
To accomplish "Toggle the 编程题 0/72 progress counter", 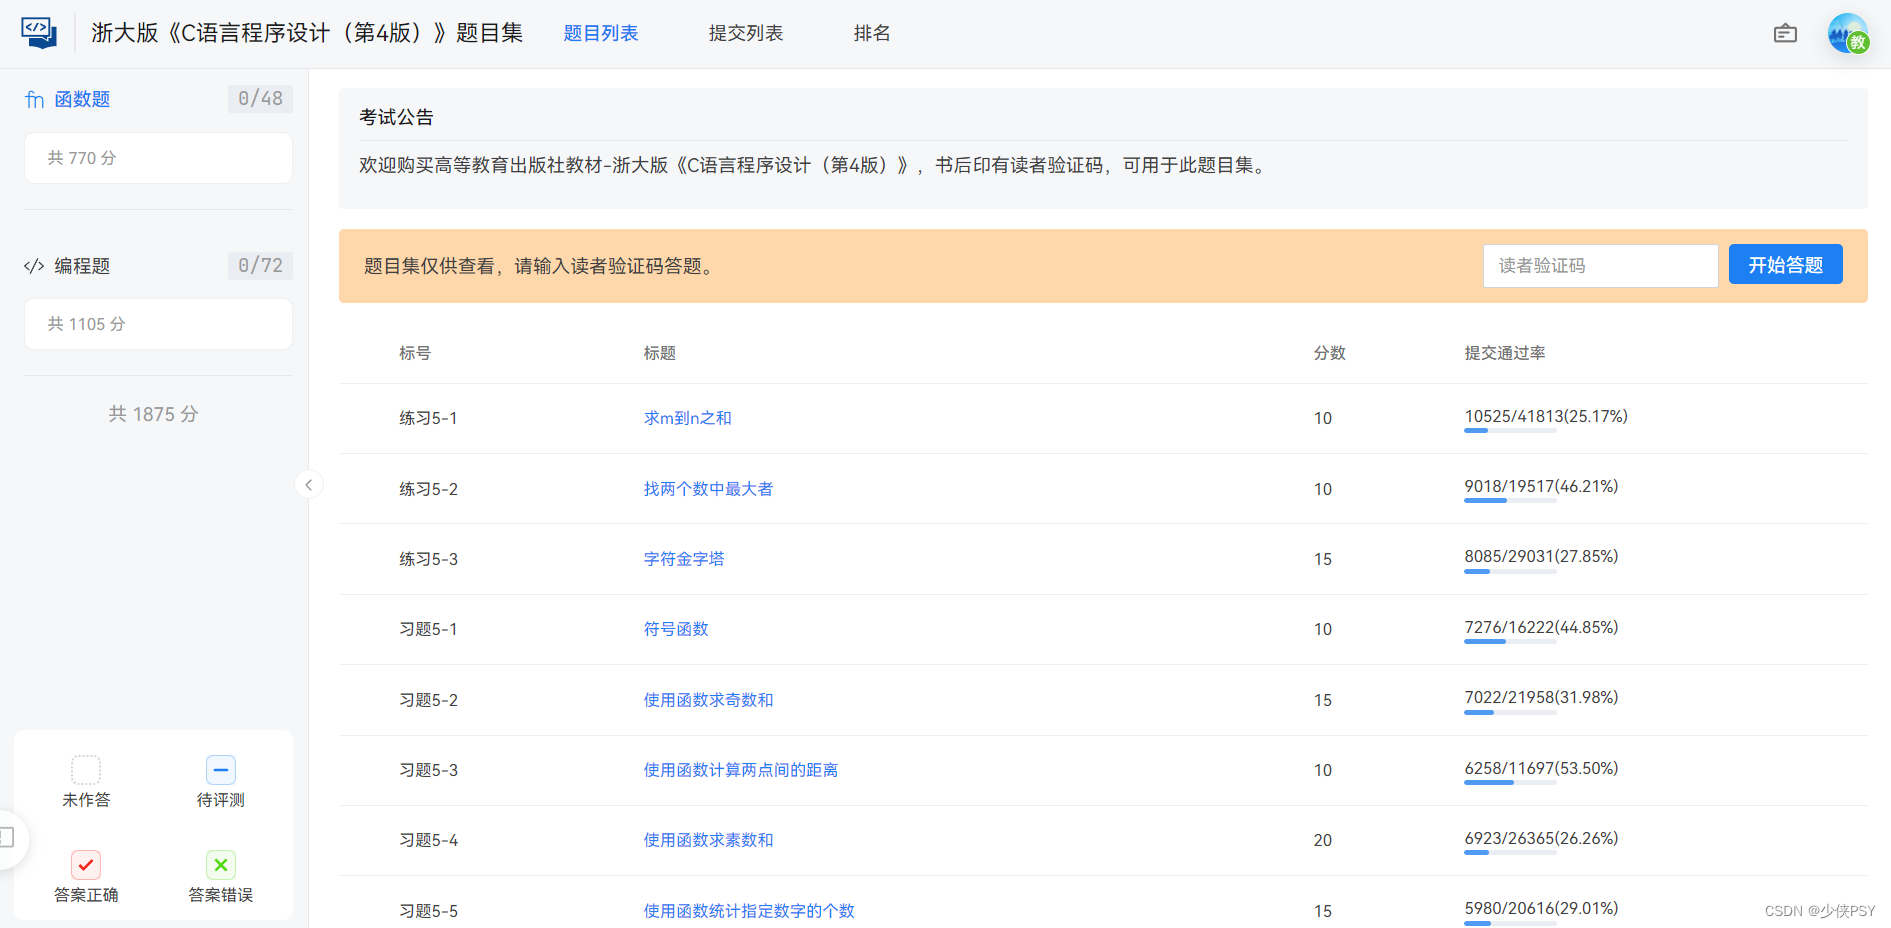I will [260, 265].
